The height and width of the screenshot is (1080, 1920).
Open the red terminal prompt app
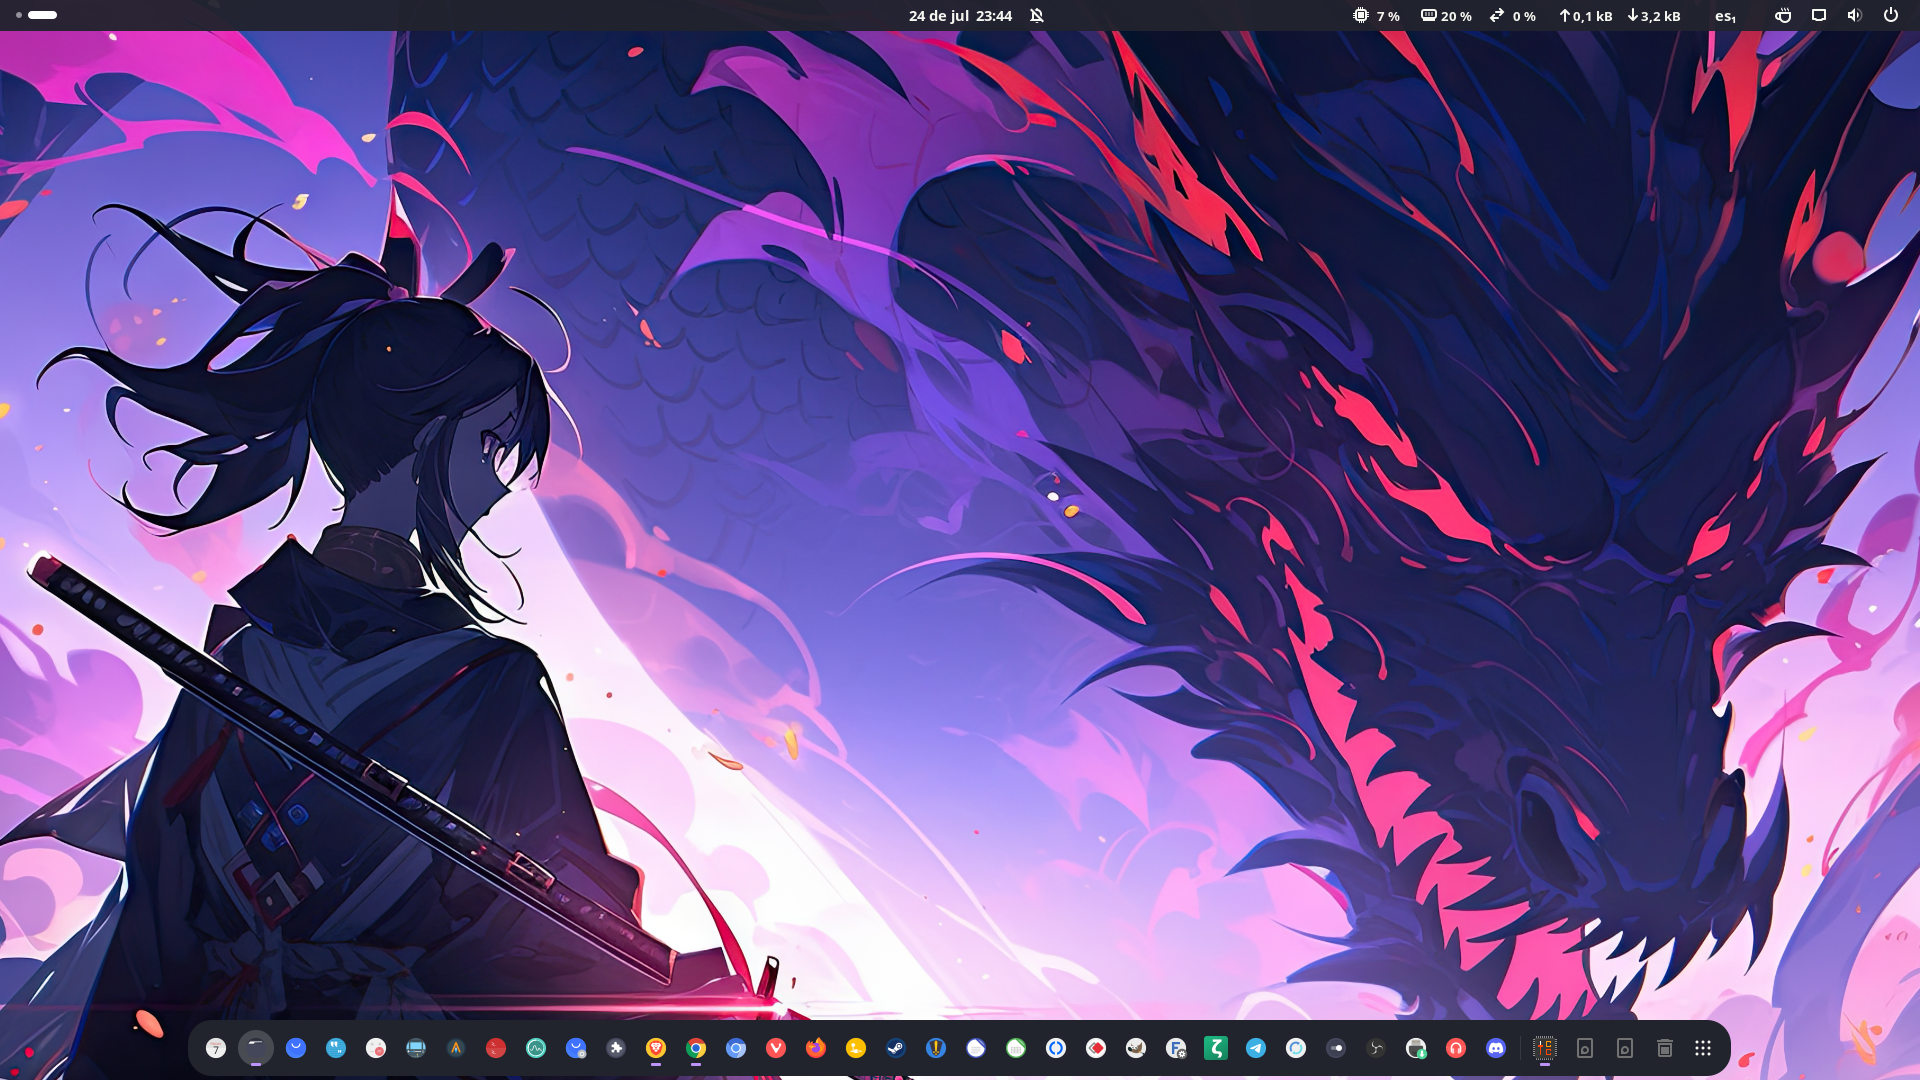[496, 1048]
